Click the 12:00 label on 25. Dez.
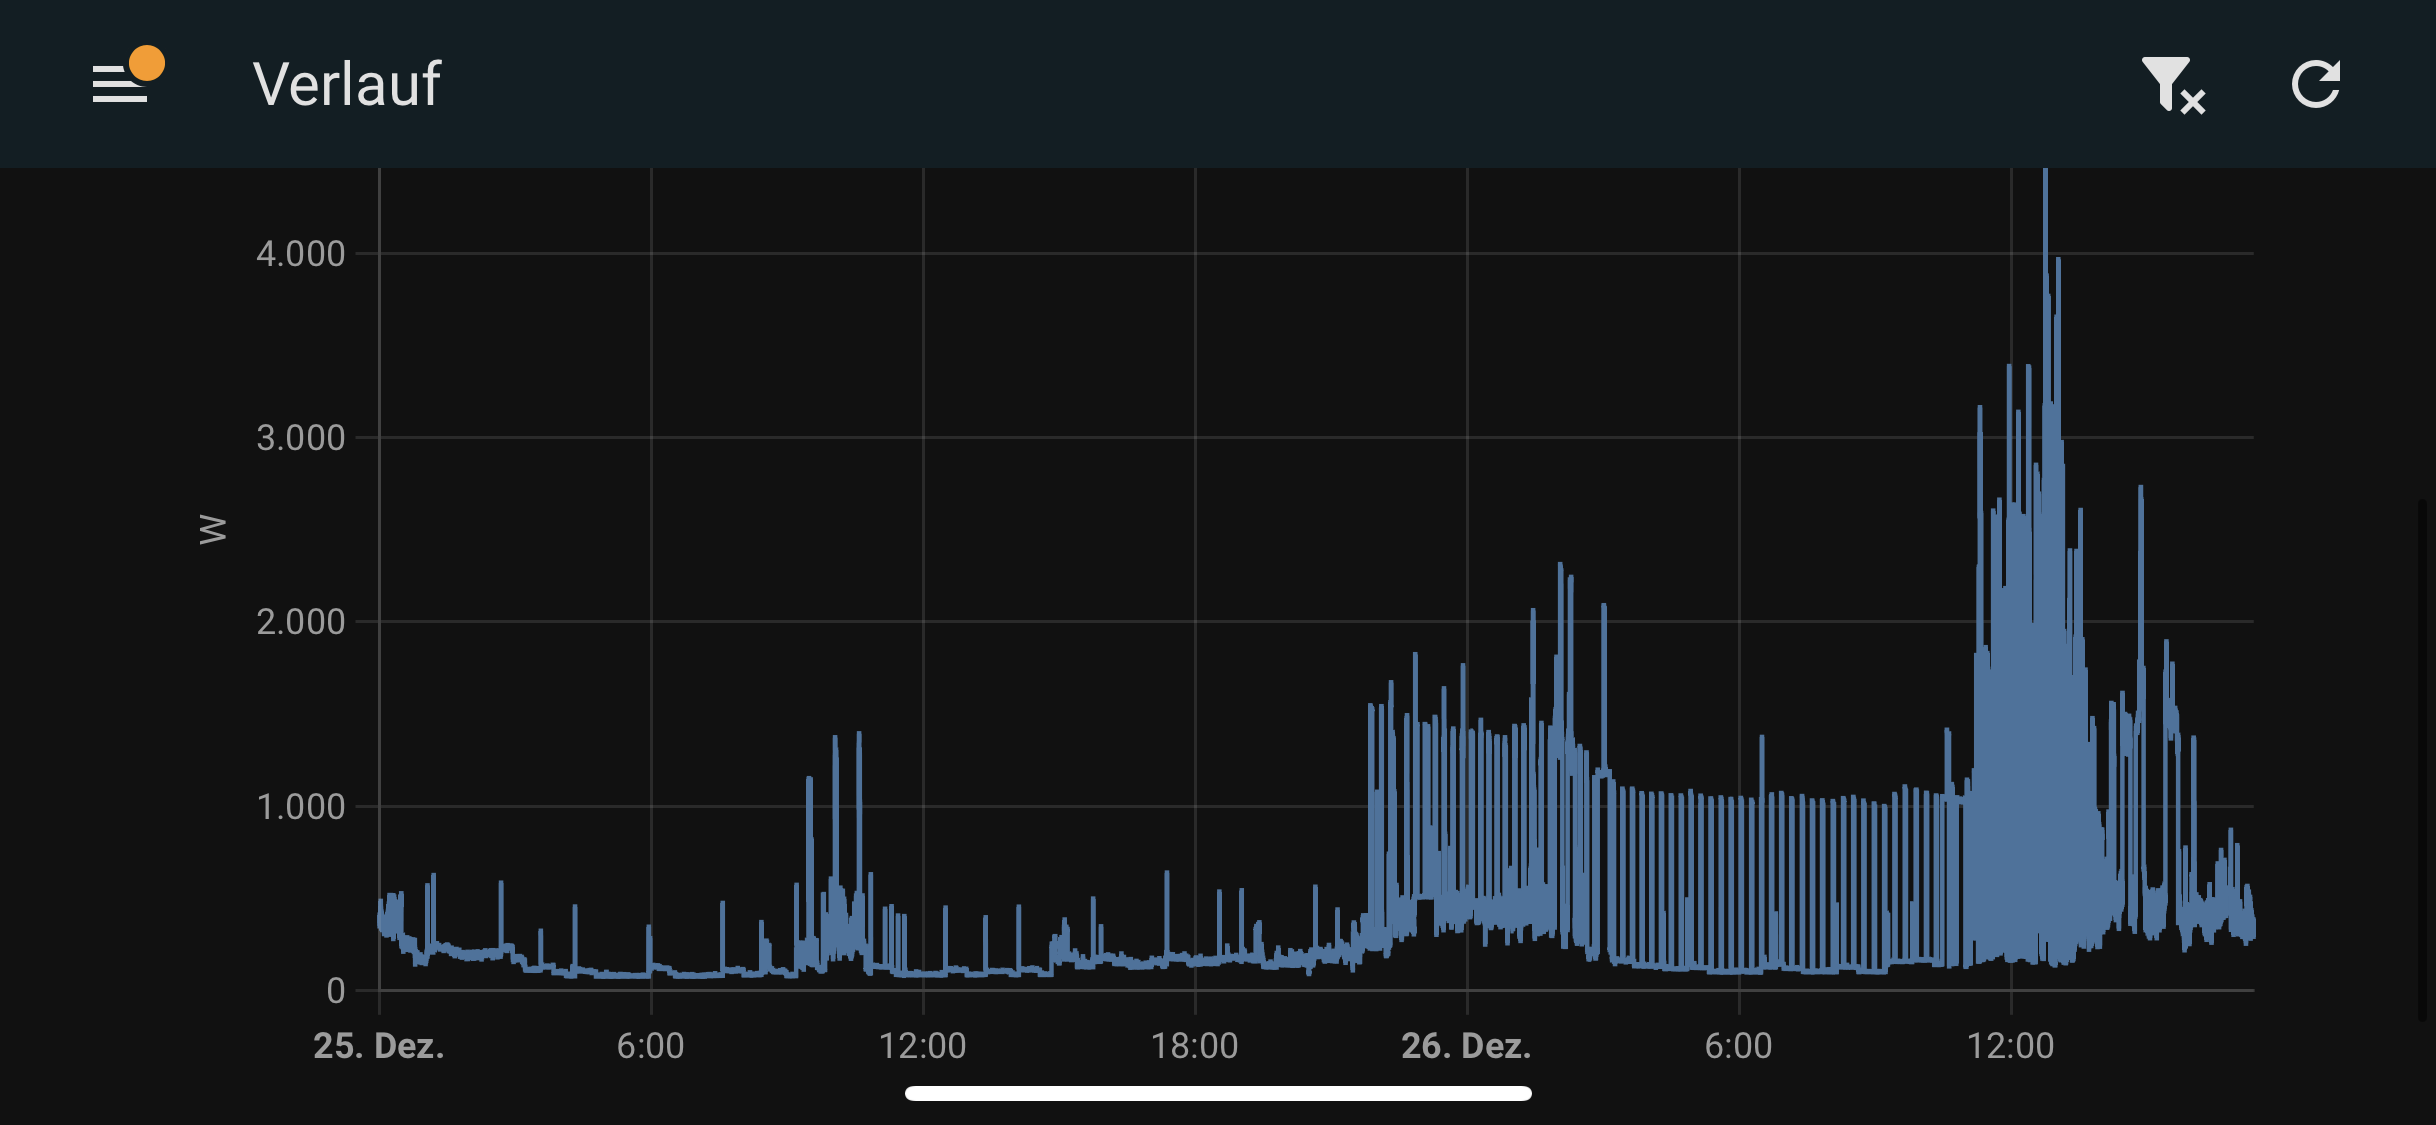 pyautogui.click(x=922, y=1046)
